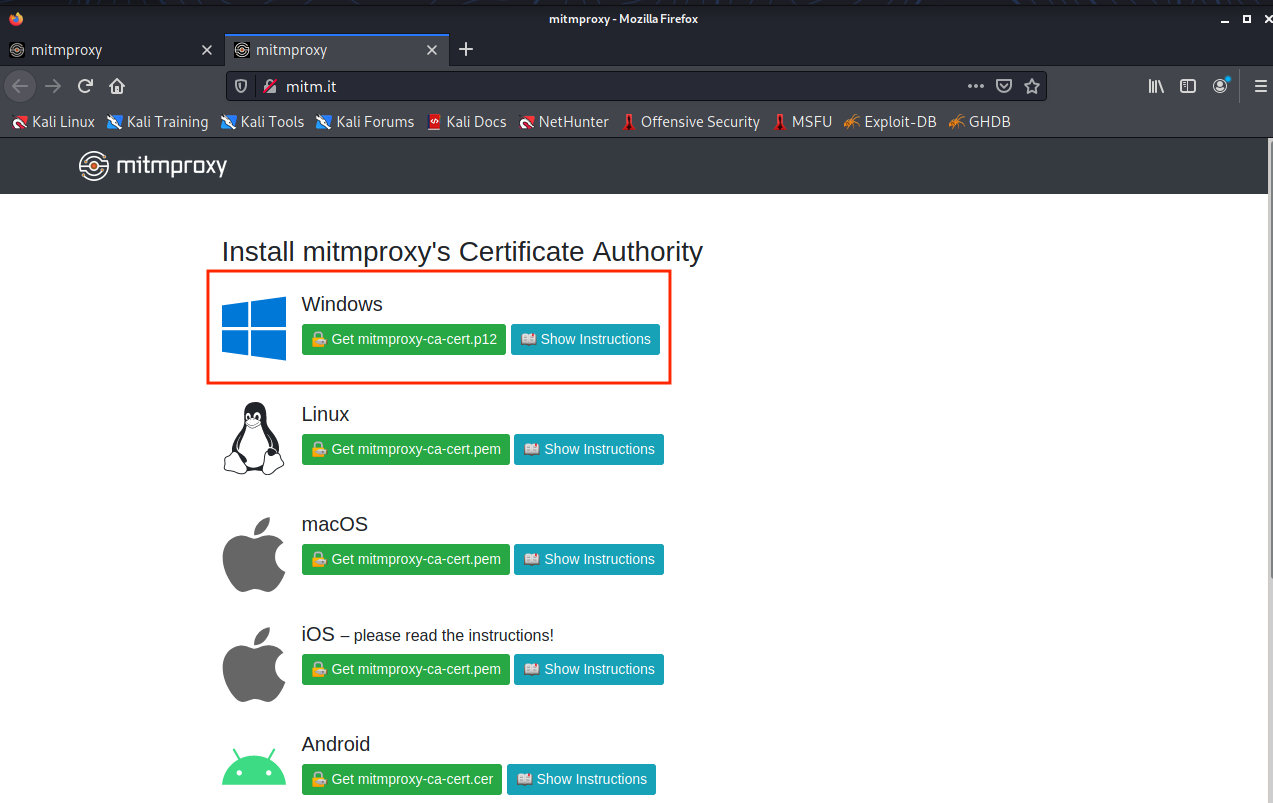Open the tracking protection shield icon
Viewport: 1273px width, 803px height.
click(x=241, y=87)
